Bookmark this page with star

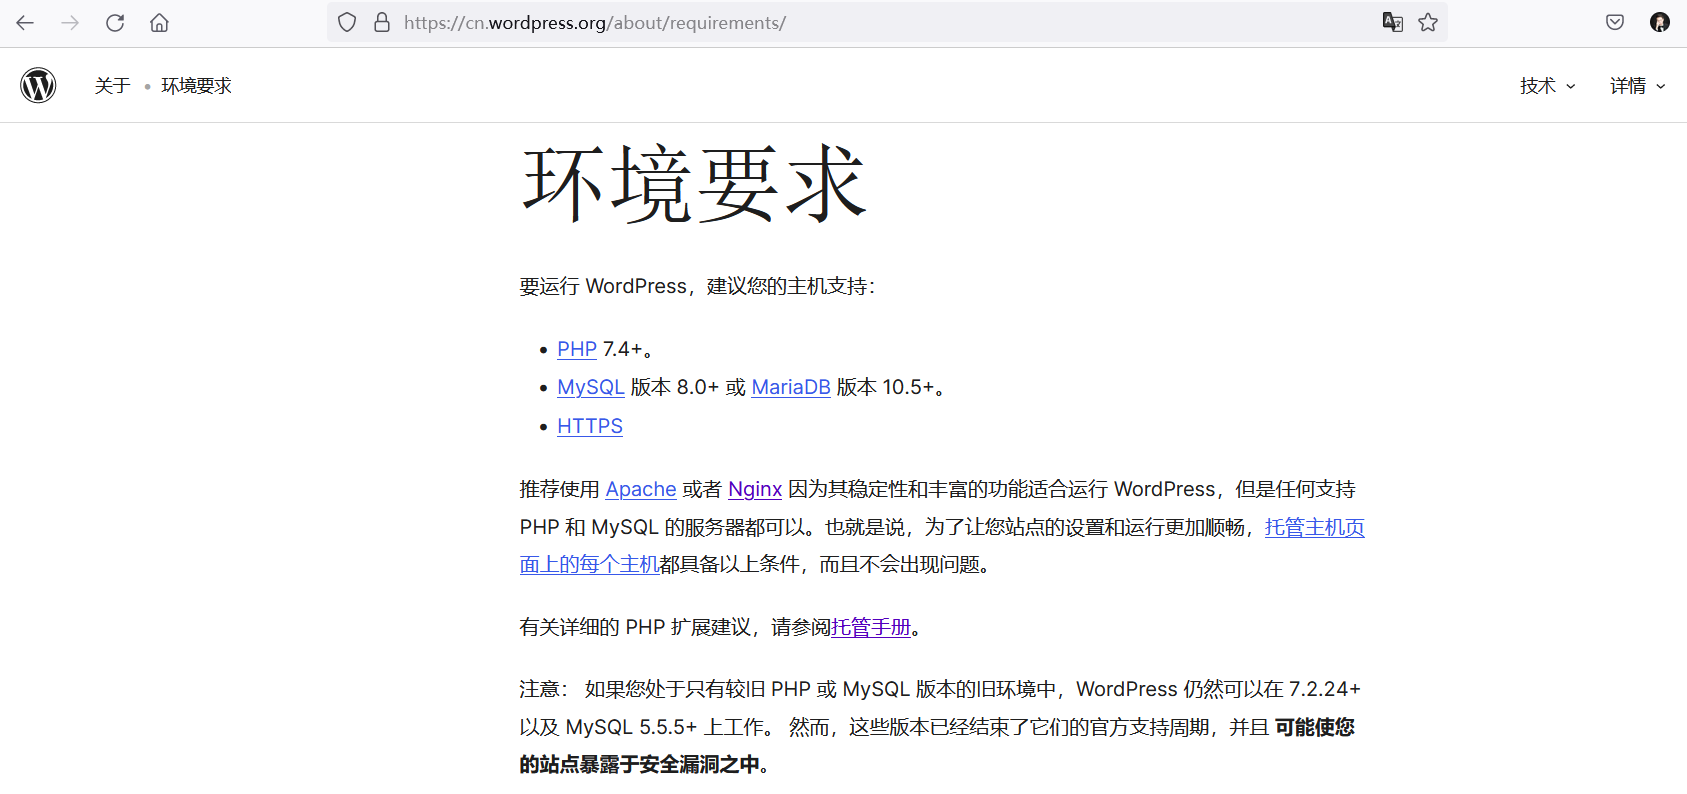[1428, 22]
